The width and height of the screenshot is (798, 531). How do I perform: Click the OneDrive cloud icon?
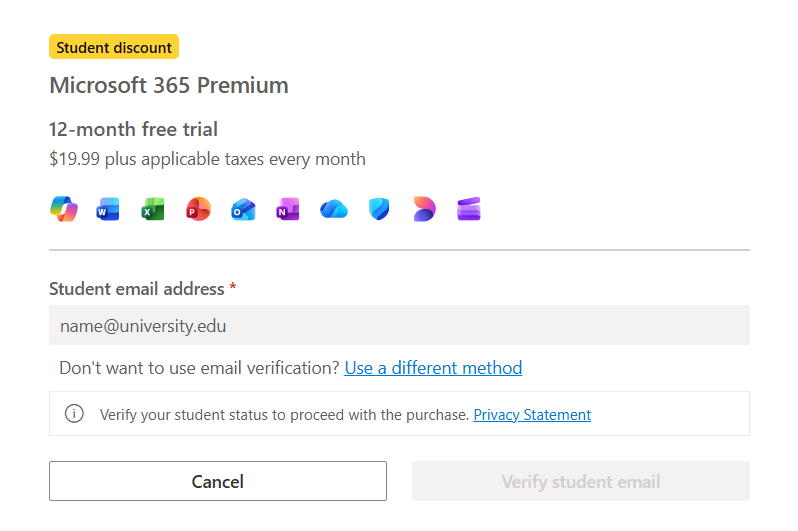334,210
